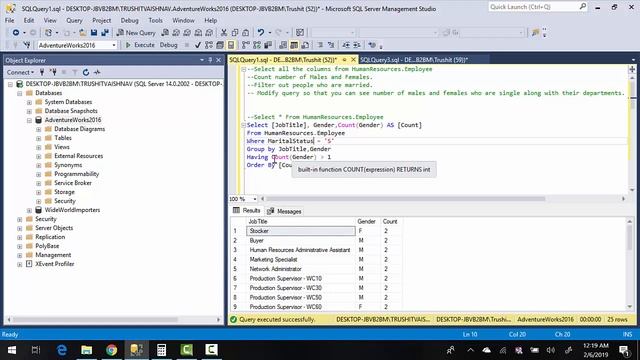Select the Security folder under AdventureWorks2016
640x360 pixels.
[x=64, y=201]
